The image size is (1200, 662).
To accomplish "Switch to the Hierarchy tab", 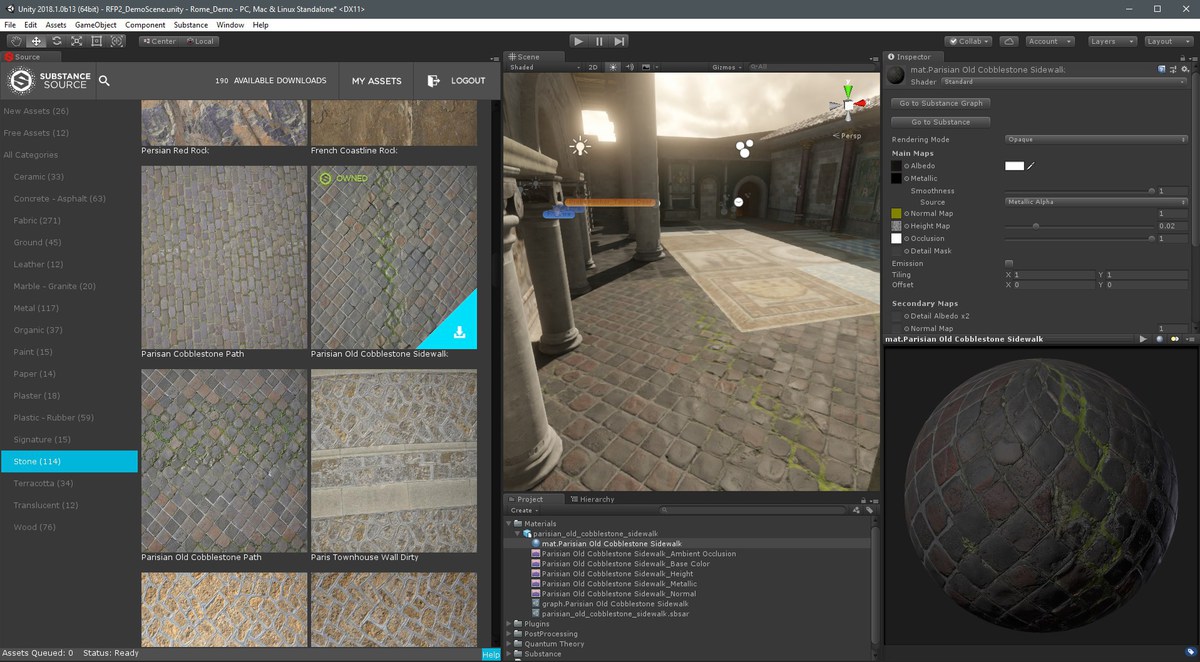I will coord(592,499).
